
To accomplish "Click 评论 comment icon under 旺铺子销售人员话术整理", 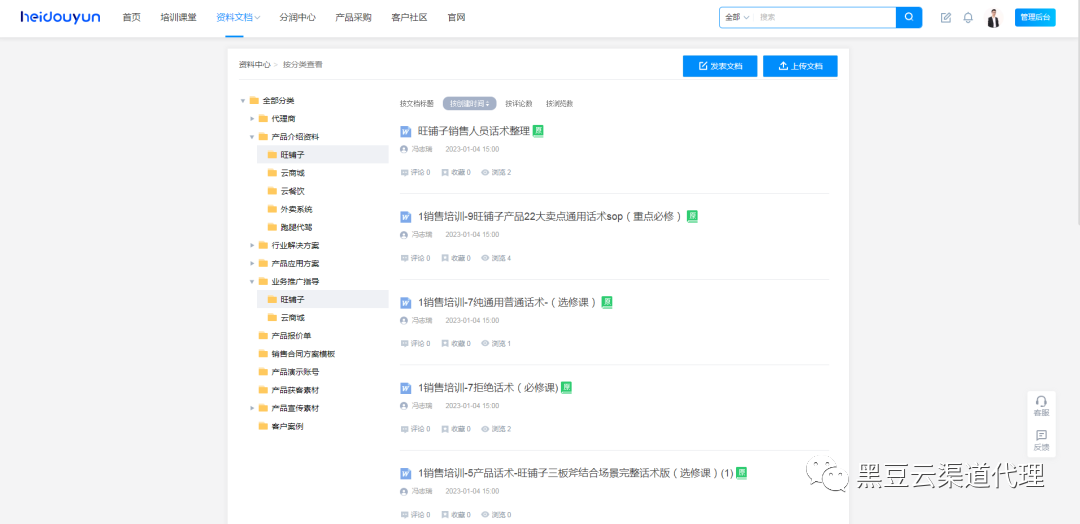I will 404,172.
